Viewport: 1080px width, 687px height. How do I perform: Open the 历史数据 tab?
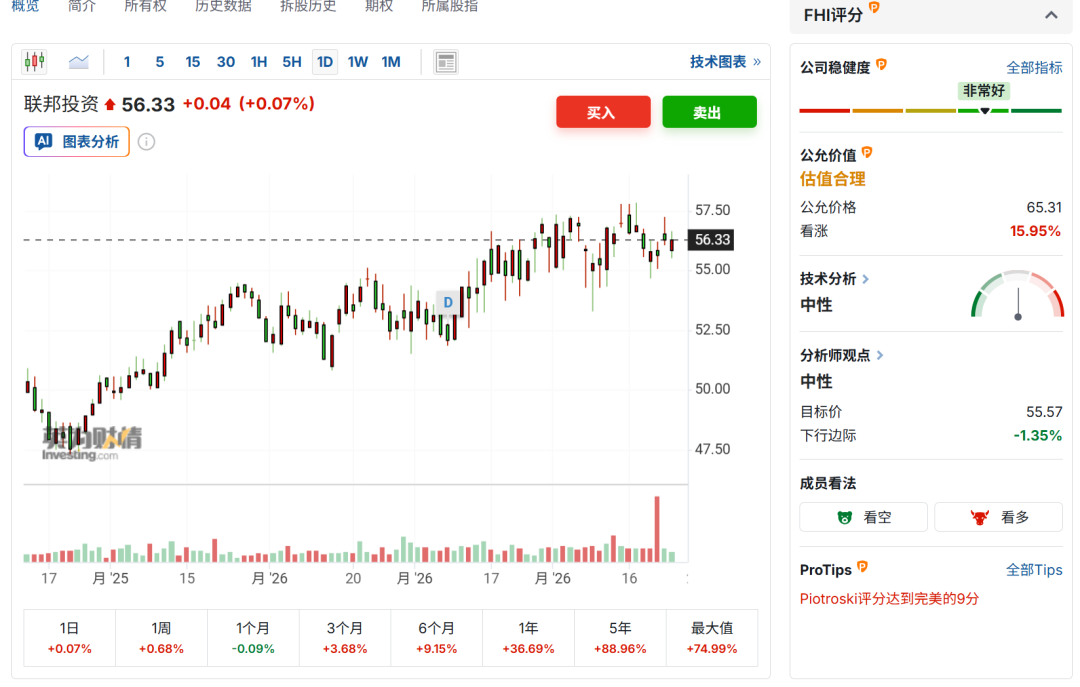tap(223, 6)
